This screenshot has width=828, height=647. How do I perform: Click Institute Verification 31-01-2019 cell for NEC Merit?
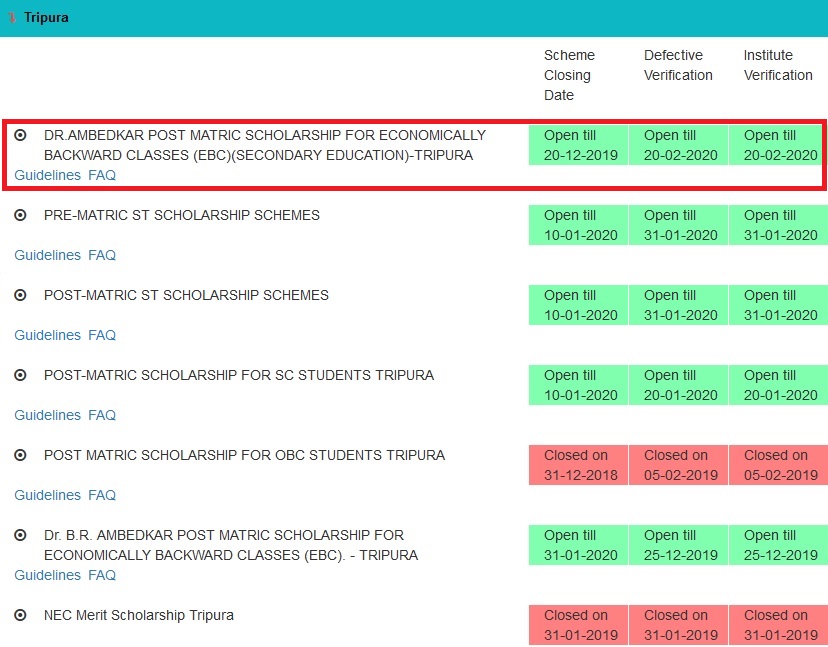pos(778,625)
